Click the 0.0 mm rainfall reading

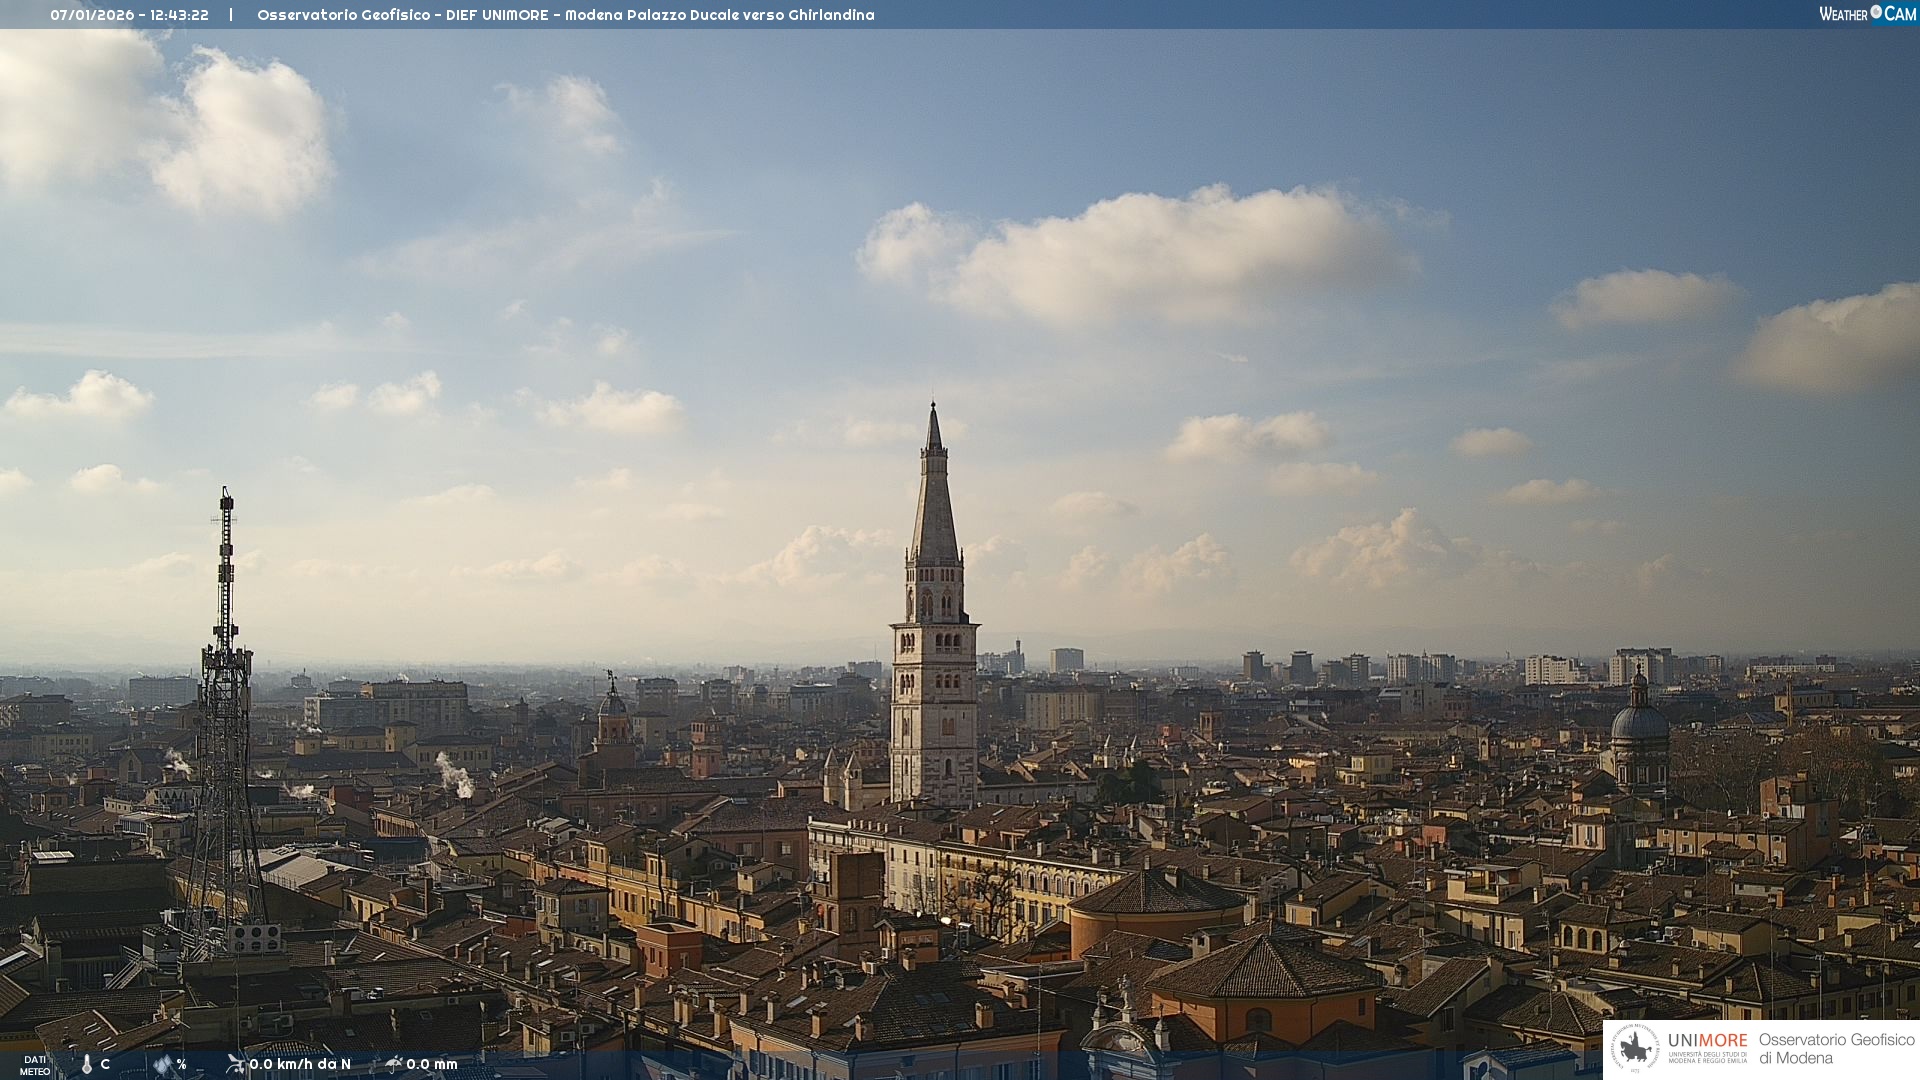coord(432,1064)
